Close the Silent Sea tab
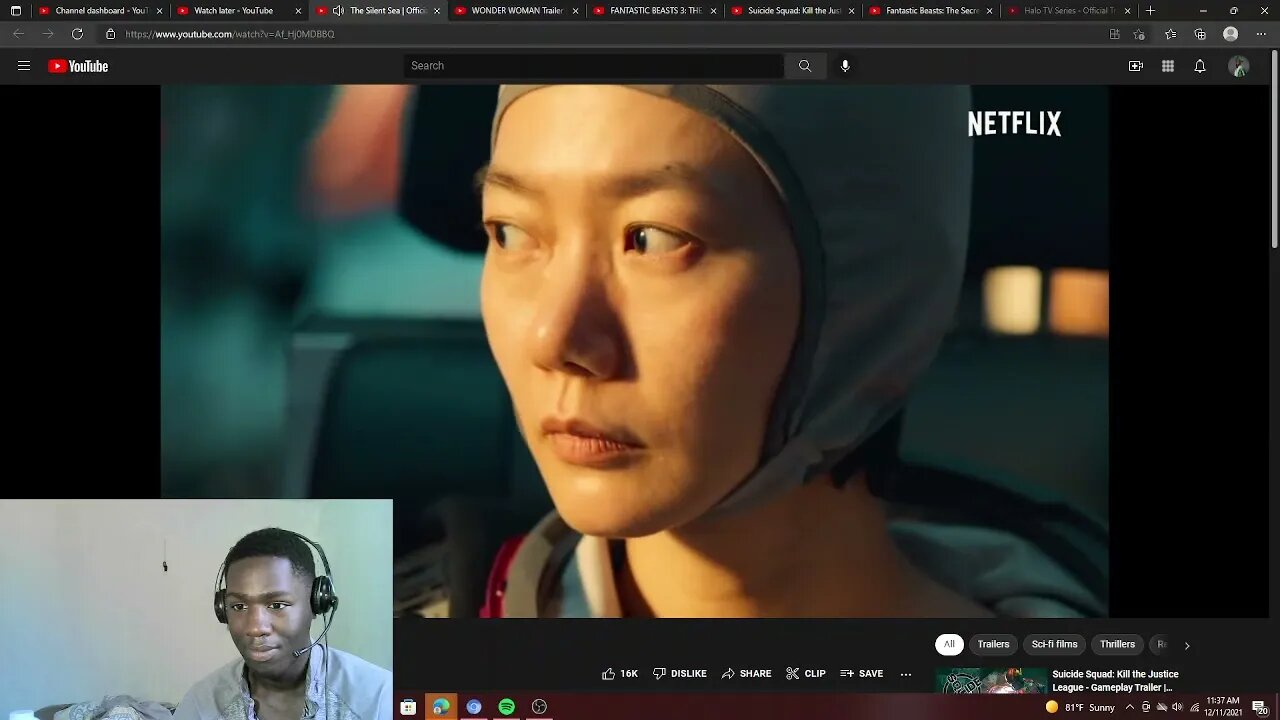Viewport: 1280px width, 720px height. (437, 11)
